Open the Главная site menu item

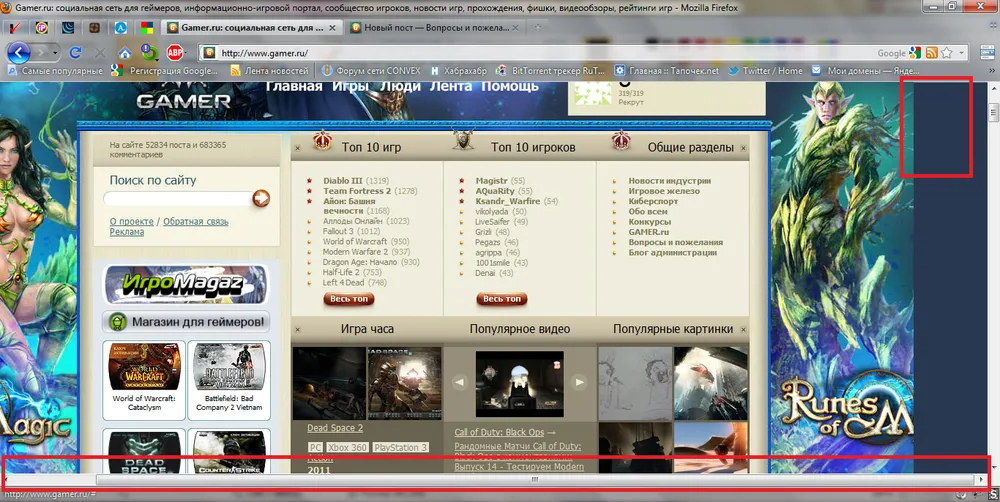click(x=294, y=86)
